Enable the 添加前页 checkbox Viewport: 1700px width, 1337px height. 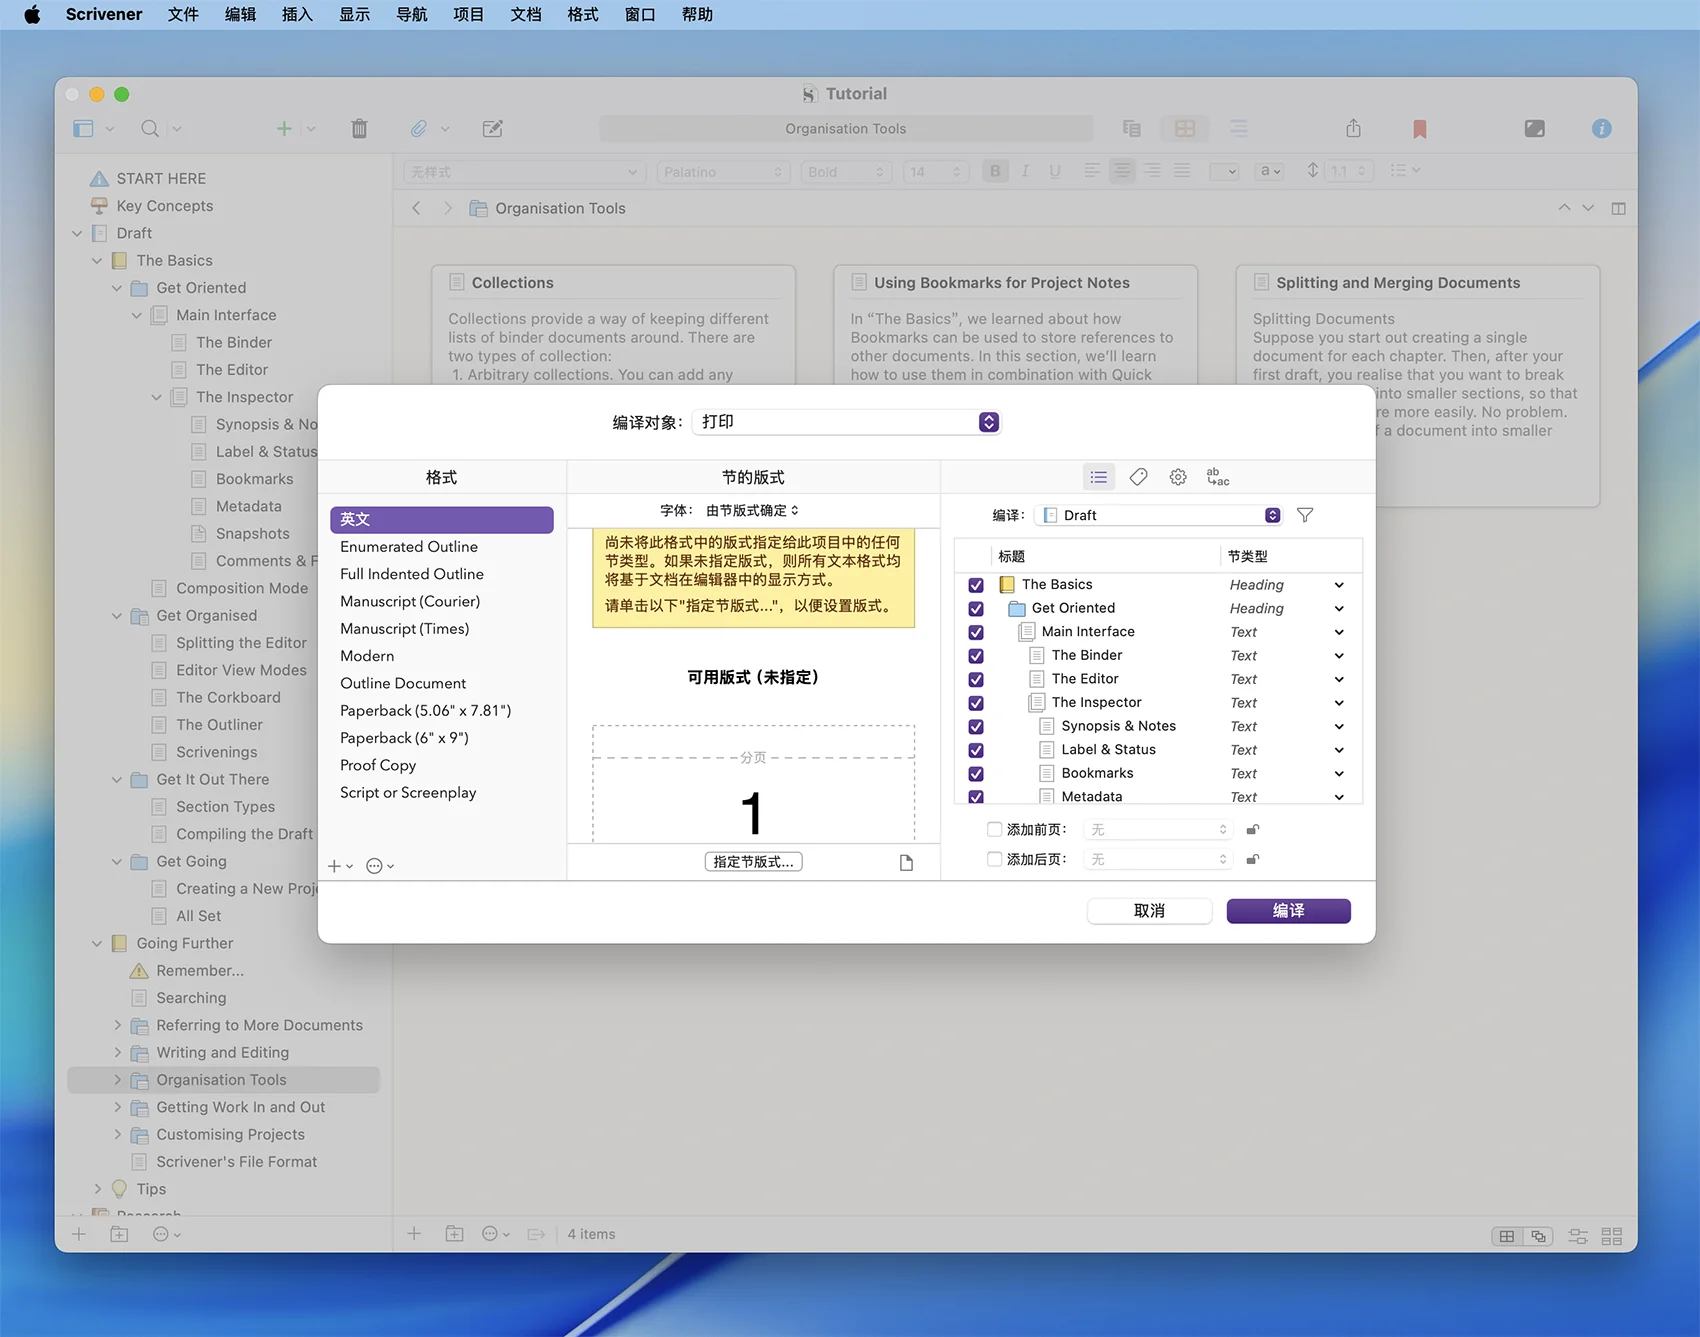pos(994,829)
